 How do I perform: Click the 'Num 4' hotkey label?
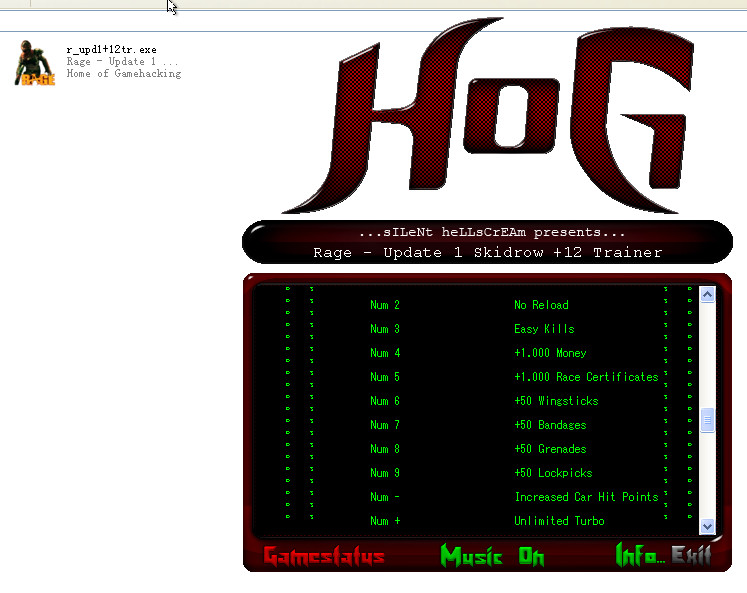385,353
